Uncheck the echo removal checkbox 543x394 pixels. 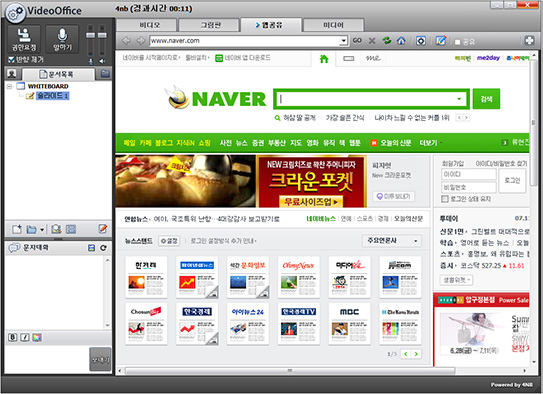[11, 60]
